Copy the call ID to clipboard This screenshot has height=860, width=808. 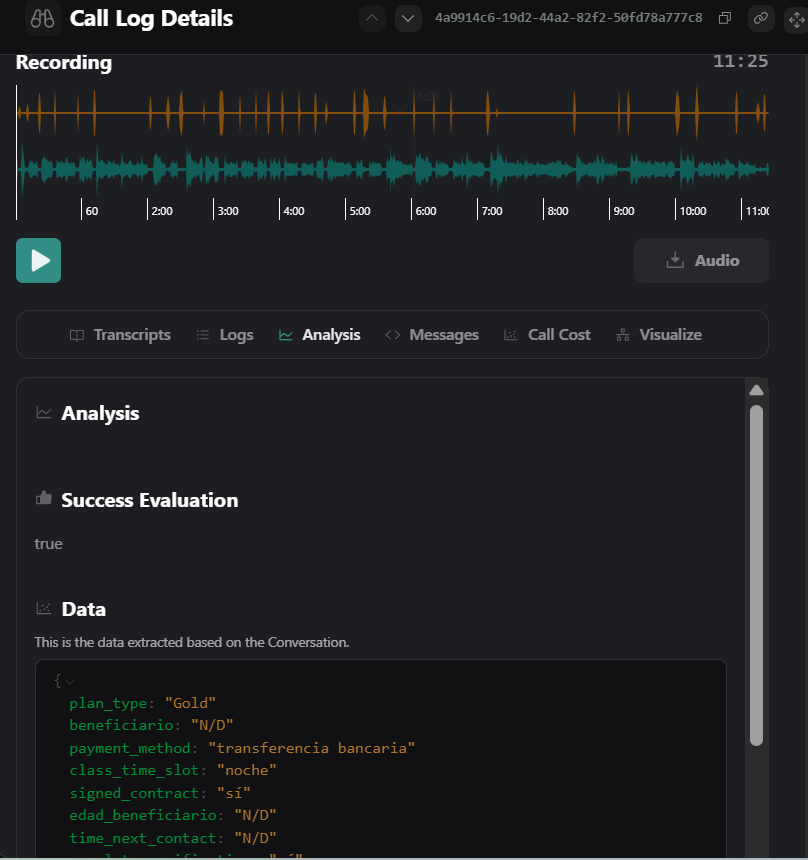[726, 18]
